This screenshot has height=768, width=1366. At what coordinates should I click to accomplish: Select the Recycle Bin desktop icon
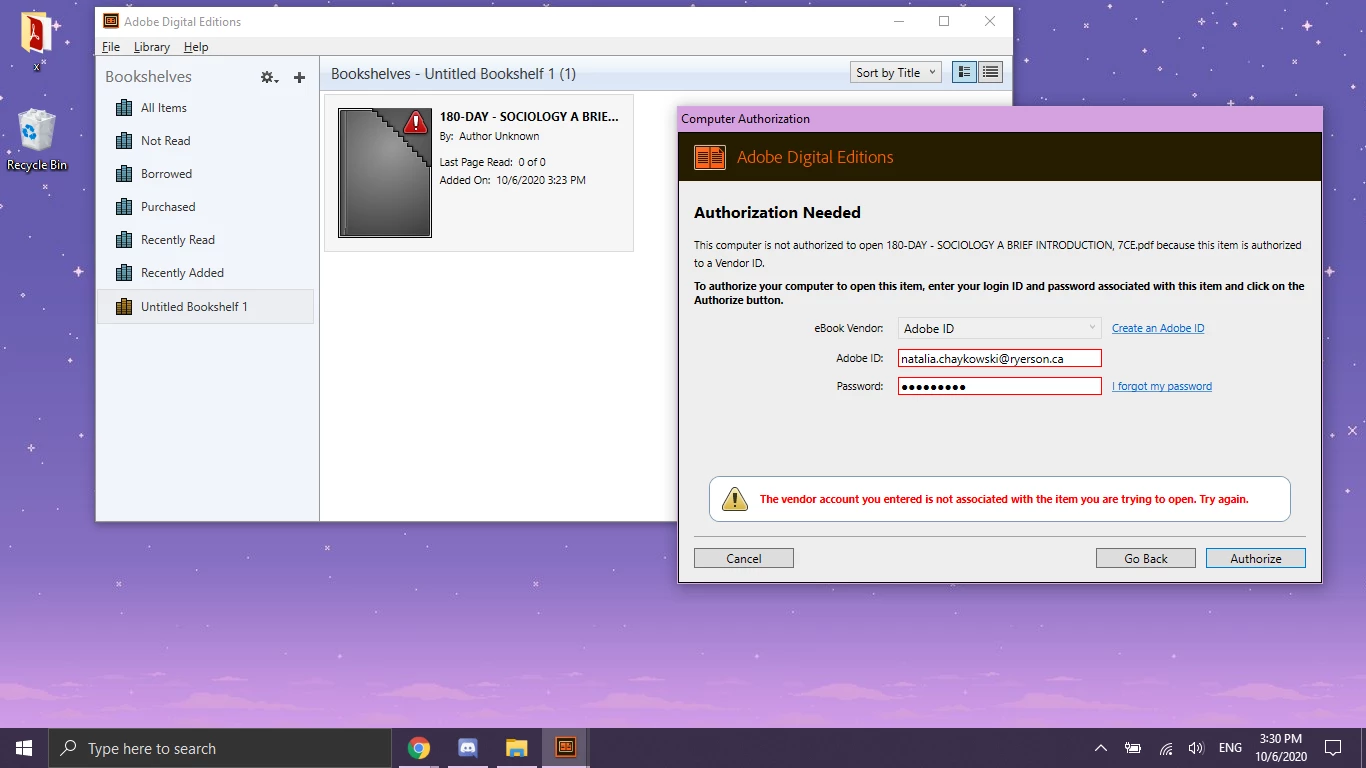click(x=37, y=140)
